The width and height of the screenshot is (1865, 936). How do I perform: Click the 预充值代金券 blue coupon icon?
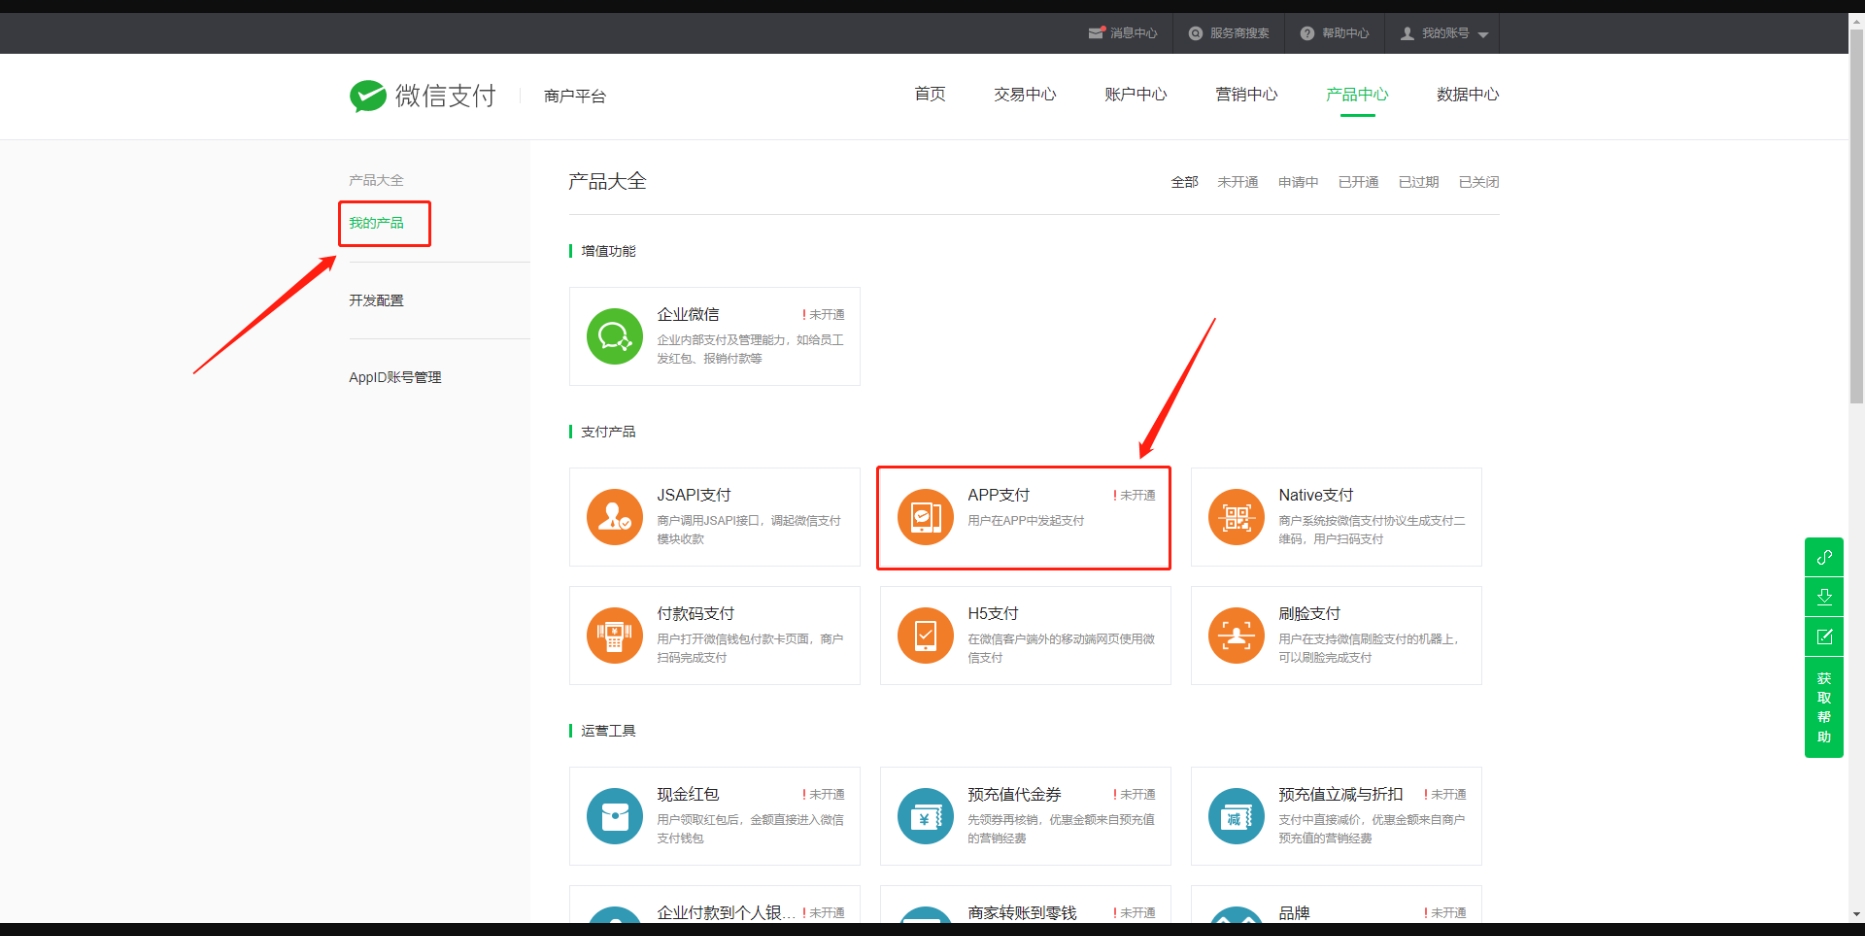point(925,816)
